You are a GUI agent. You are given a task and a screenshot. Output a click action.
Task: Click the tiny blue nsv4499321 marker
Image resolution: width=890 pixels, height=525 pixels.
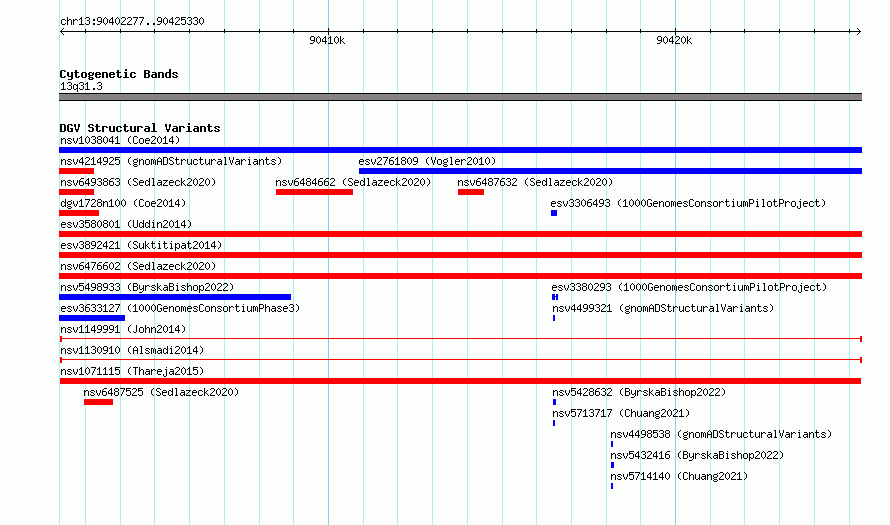click(x=554, y=318)
